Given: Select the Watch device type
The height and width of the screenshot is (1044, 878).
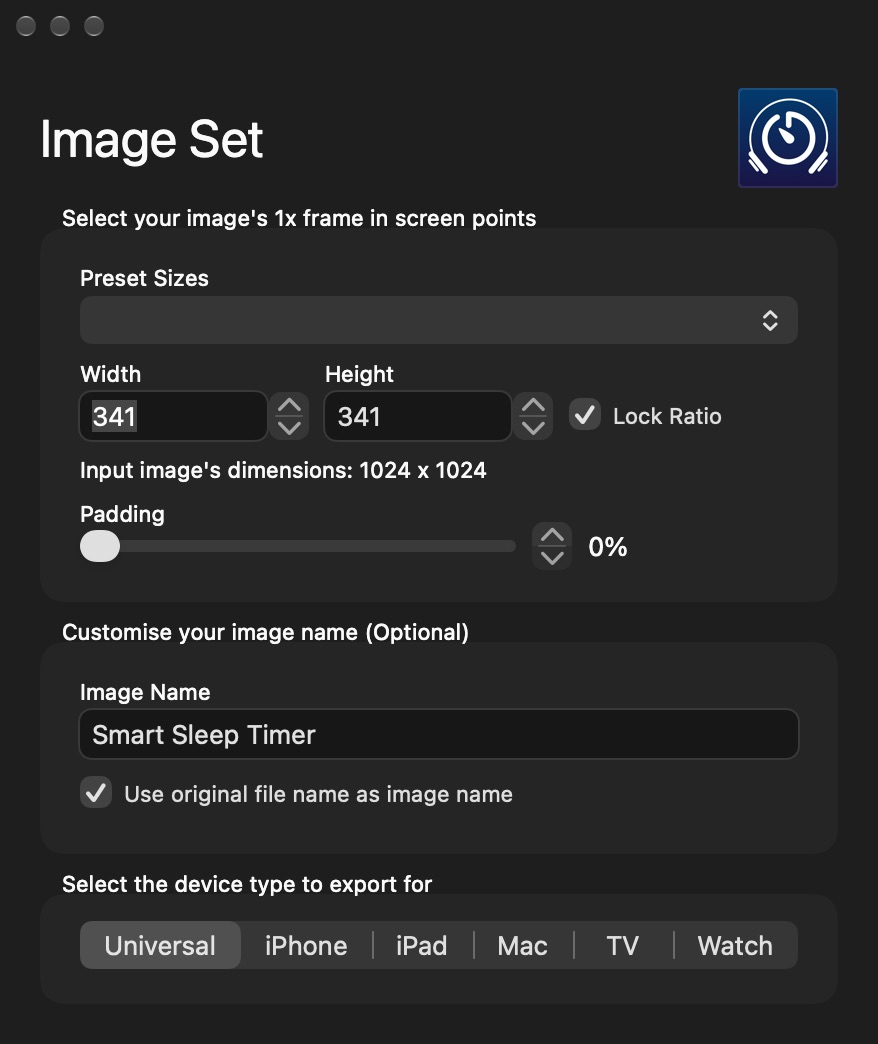Looking at the screenshot, I should point(736,945).
